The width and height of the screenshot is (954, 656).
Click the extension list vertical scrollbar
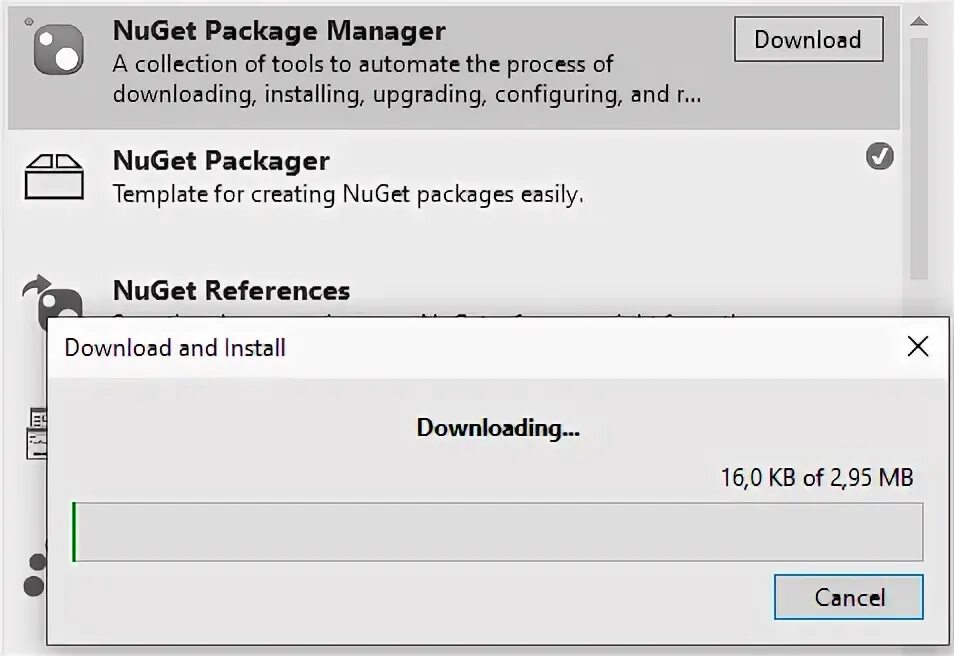(x=918, y=150)
